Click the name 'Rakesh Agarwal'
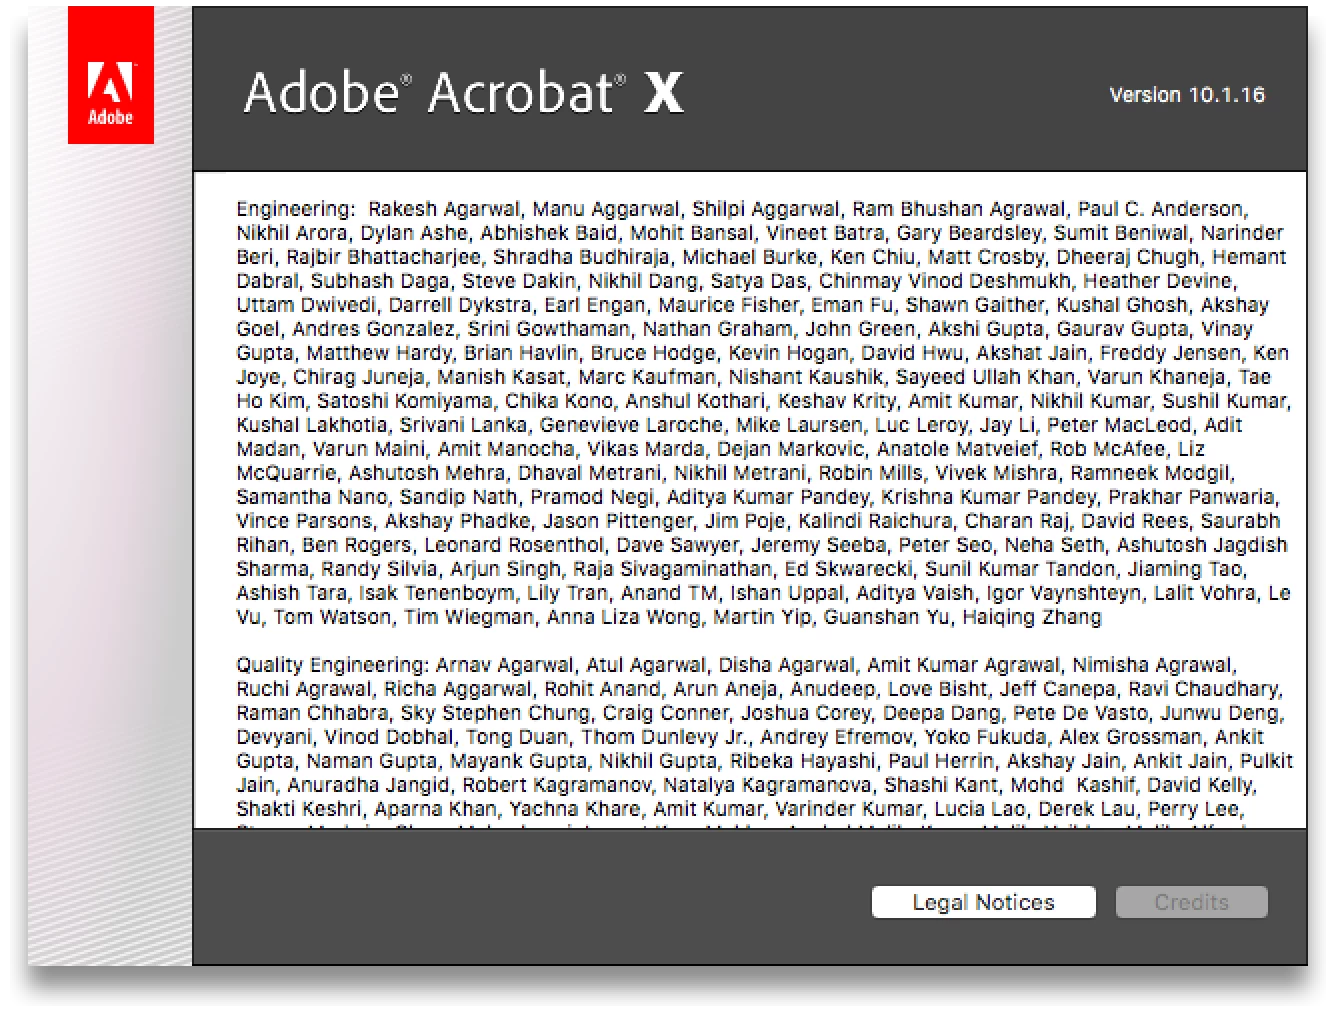This screenshot has width=1336, height=1020. (x=444, y=209)
